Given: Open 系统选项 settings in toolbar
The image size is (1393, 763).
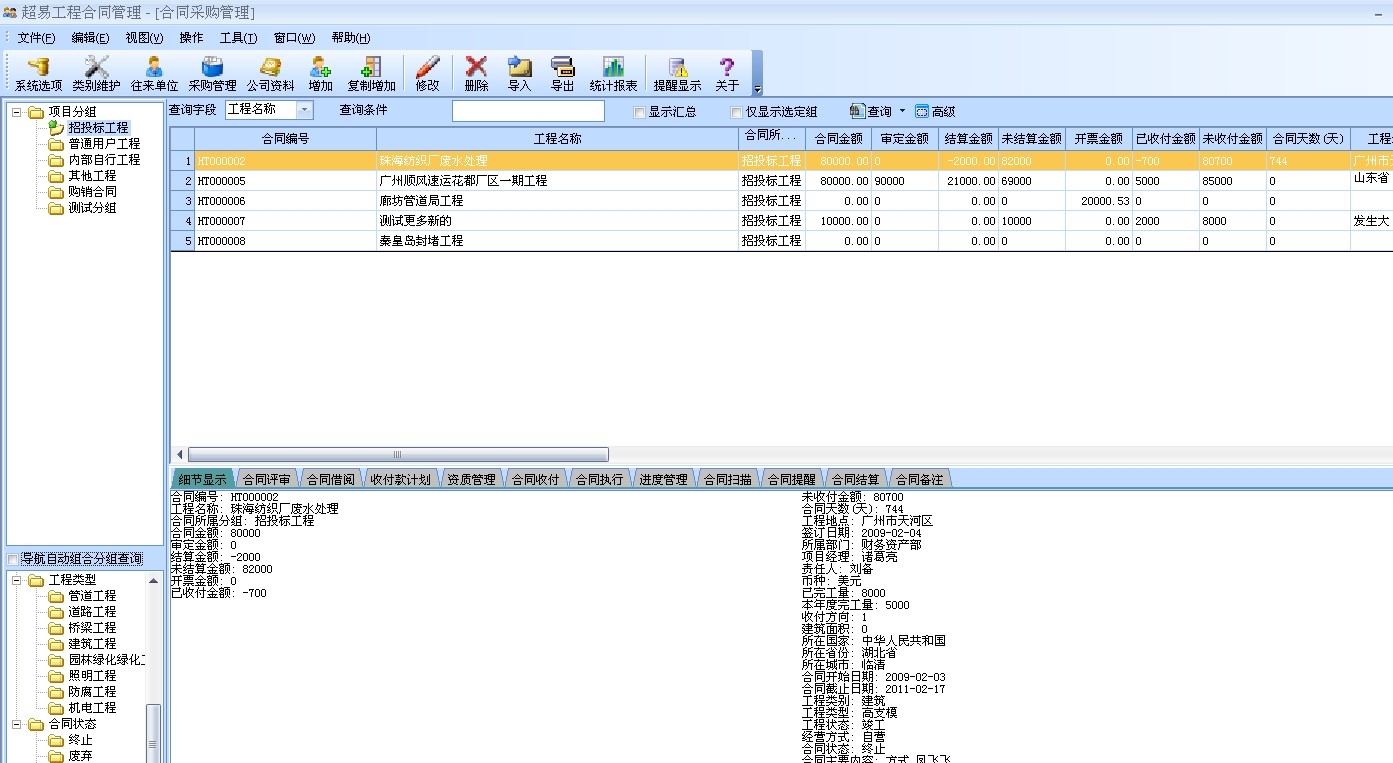Looking at the screenshot, I should coord(38,73).
